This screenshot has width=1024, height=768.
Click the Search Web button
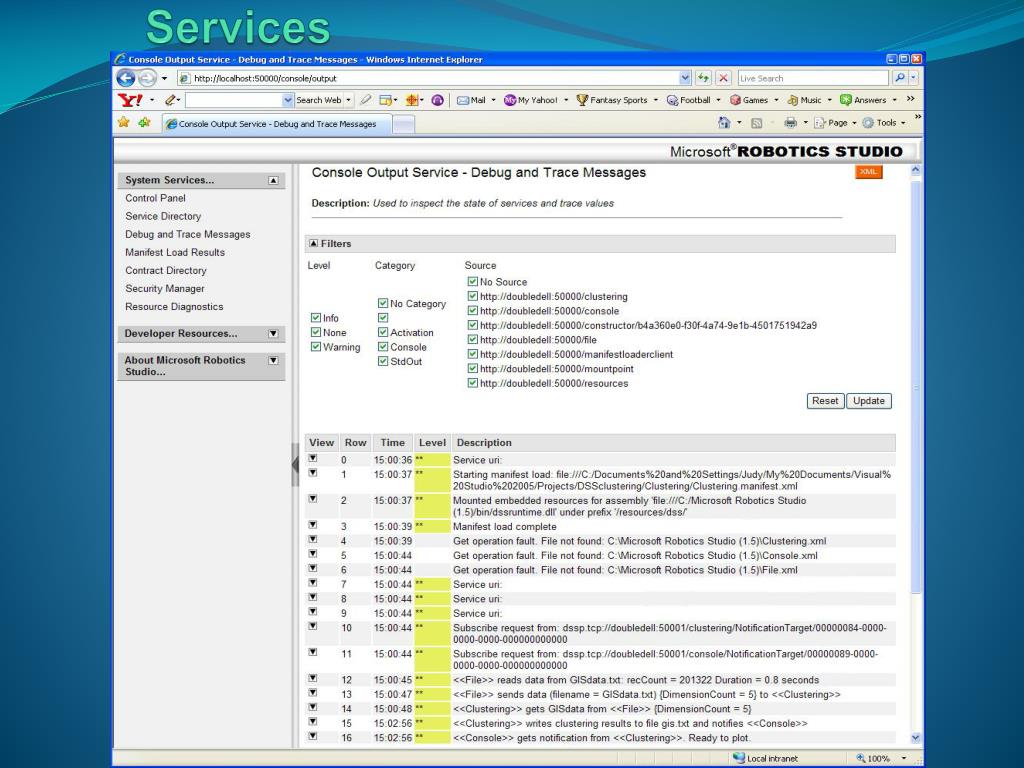point(319,100)
